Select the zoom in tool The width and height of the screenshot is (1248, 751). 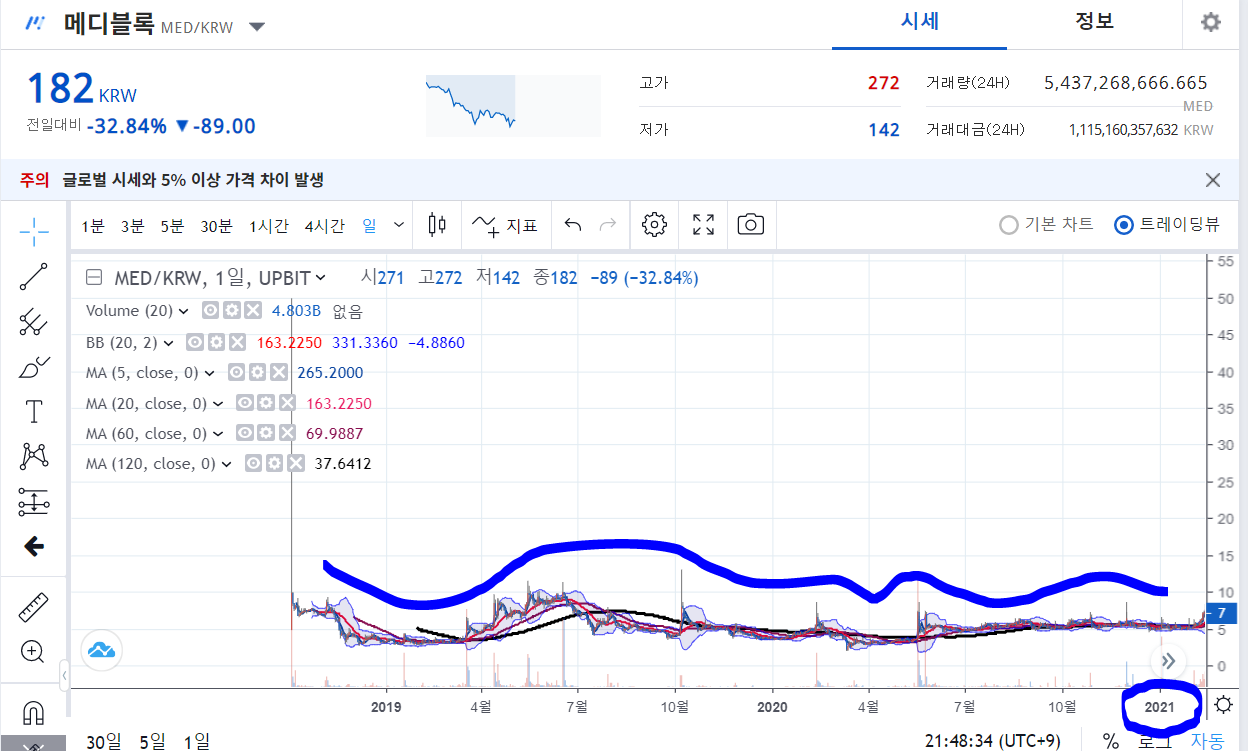pyautogui.click(x=34, y=652)
